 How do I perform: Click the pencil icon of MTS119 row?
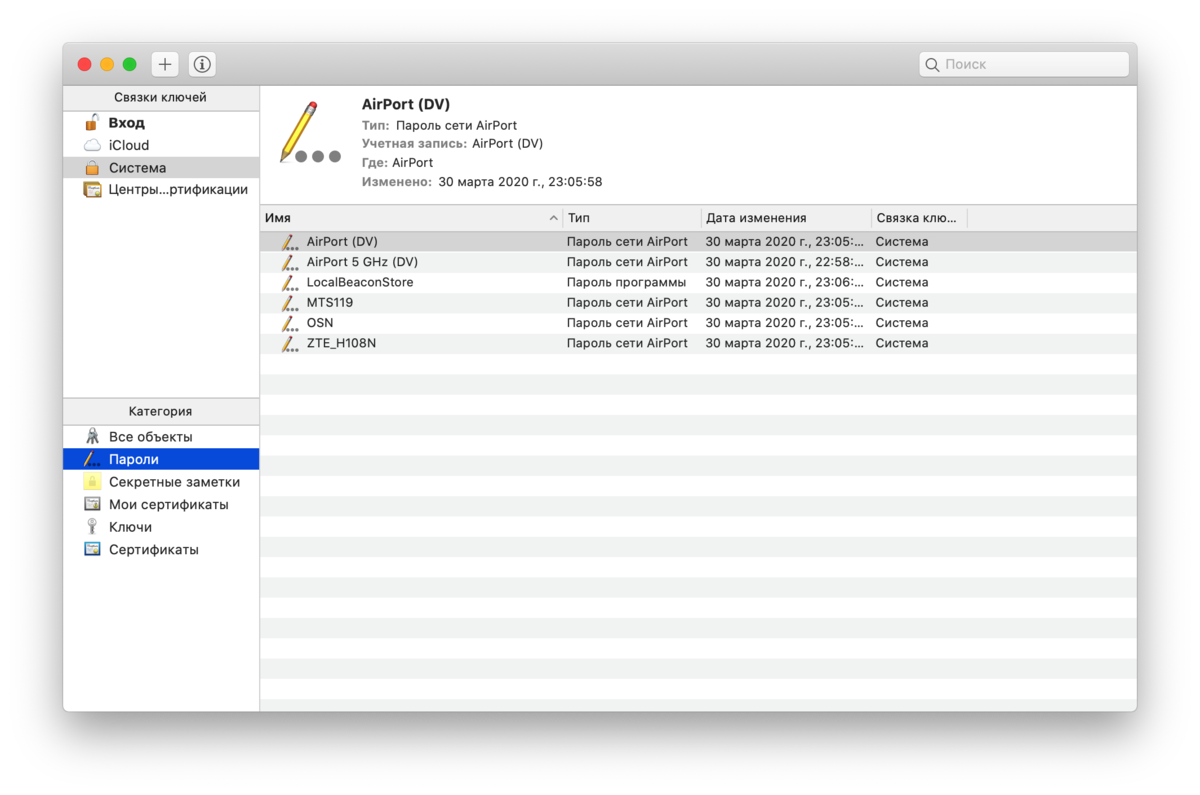pyautogui.click(x=290, y=303)
